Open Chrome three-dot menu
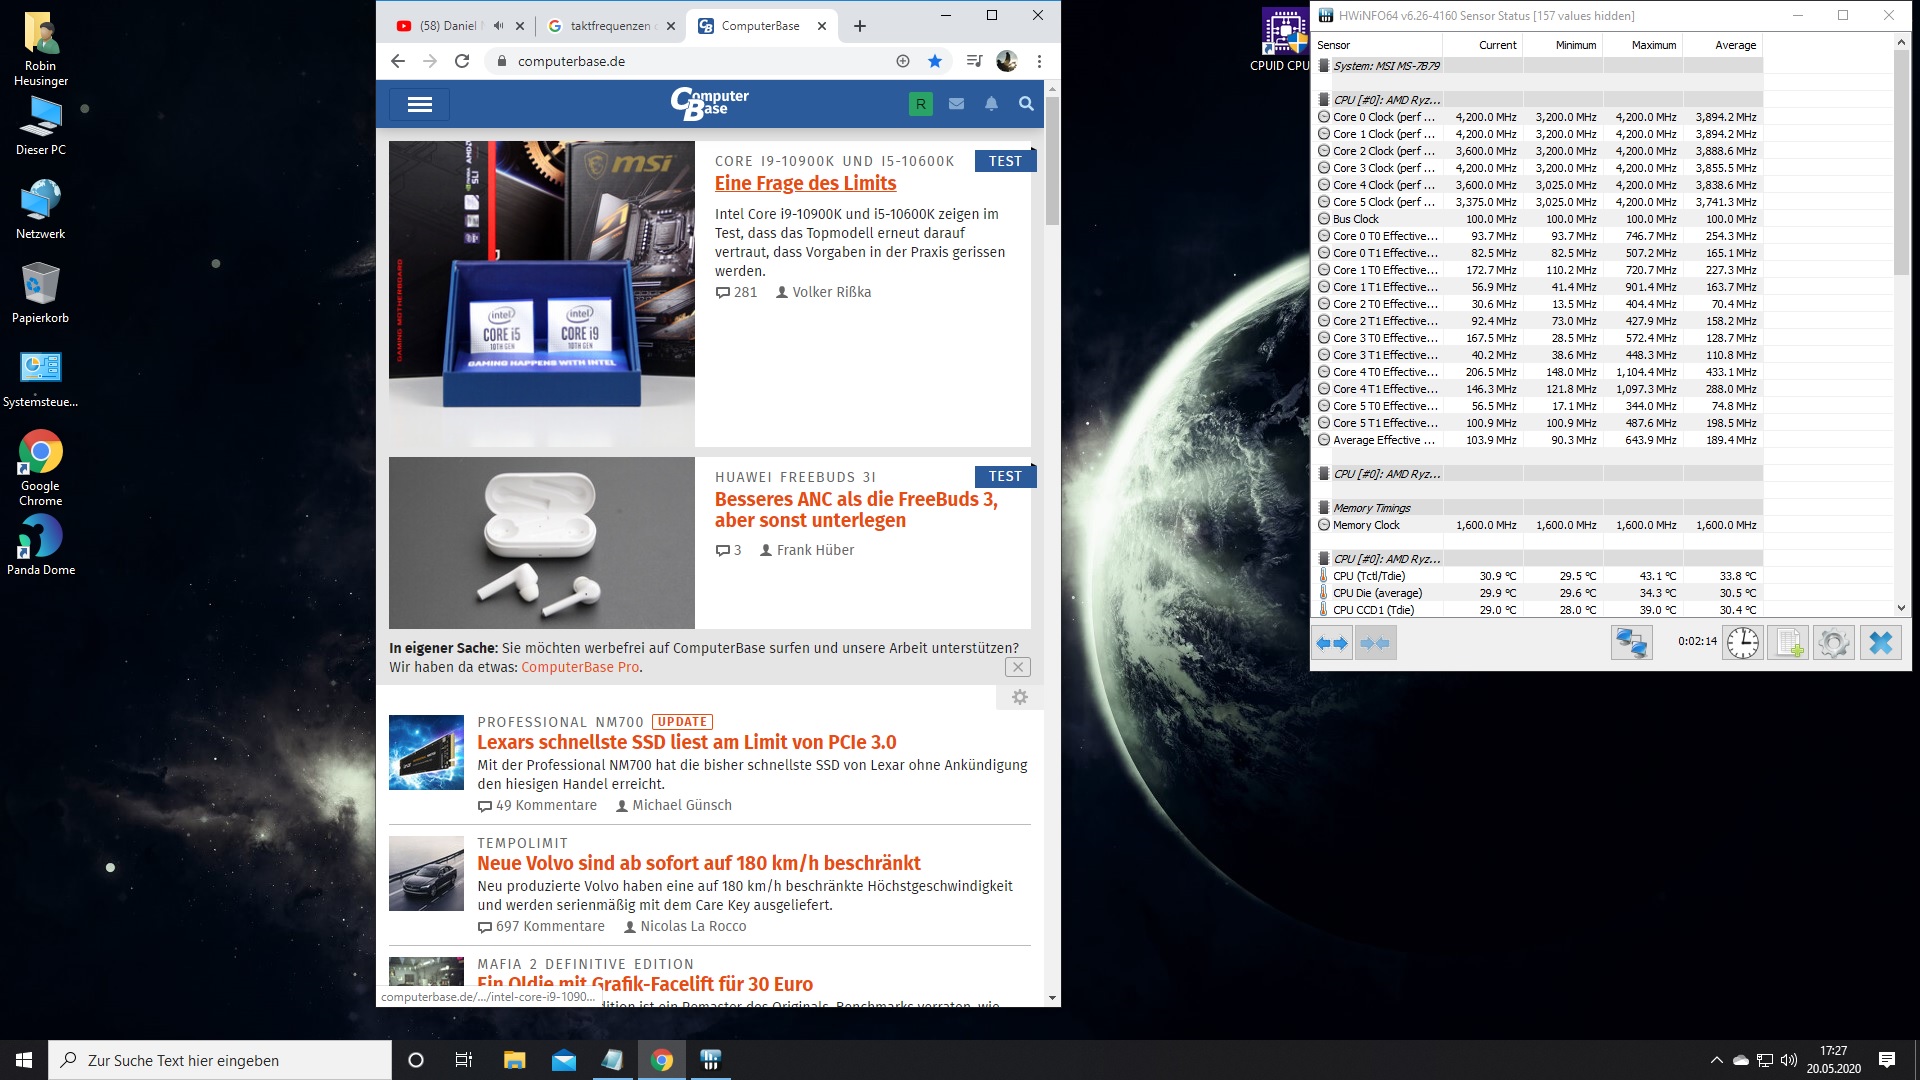The width and height of the screenshot is (1920, 1080). tap(1039, 61)
